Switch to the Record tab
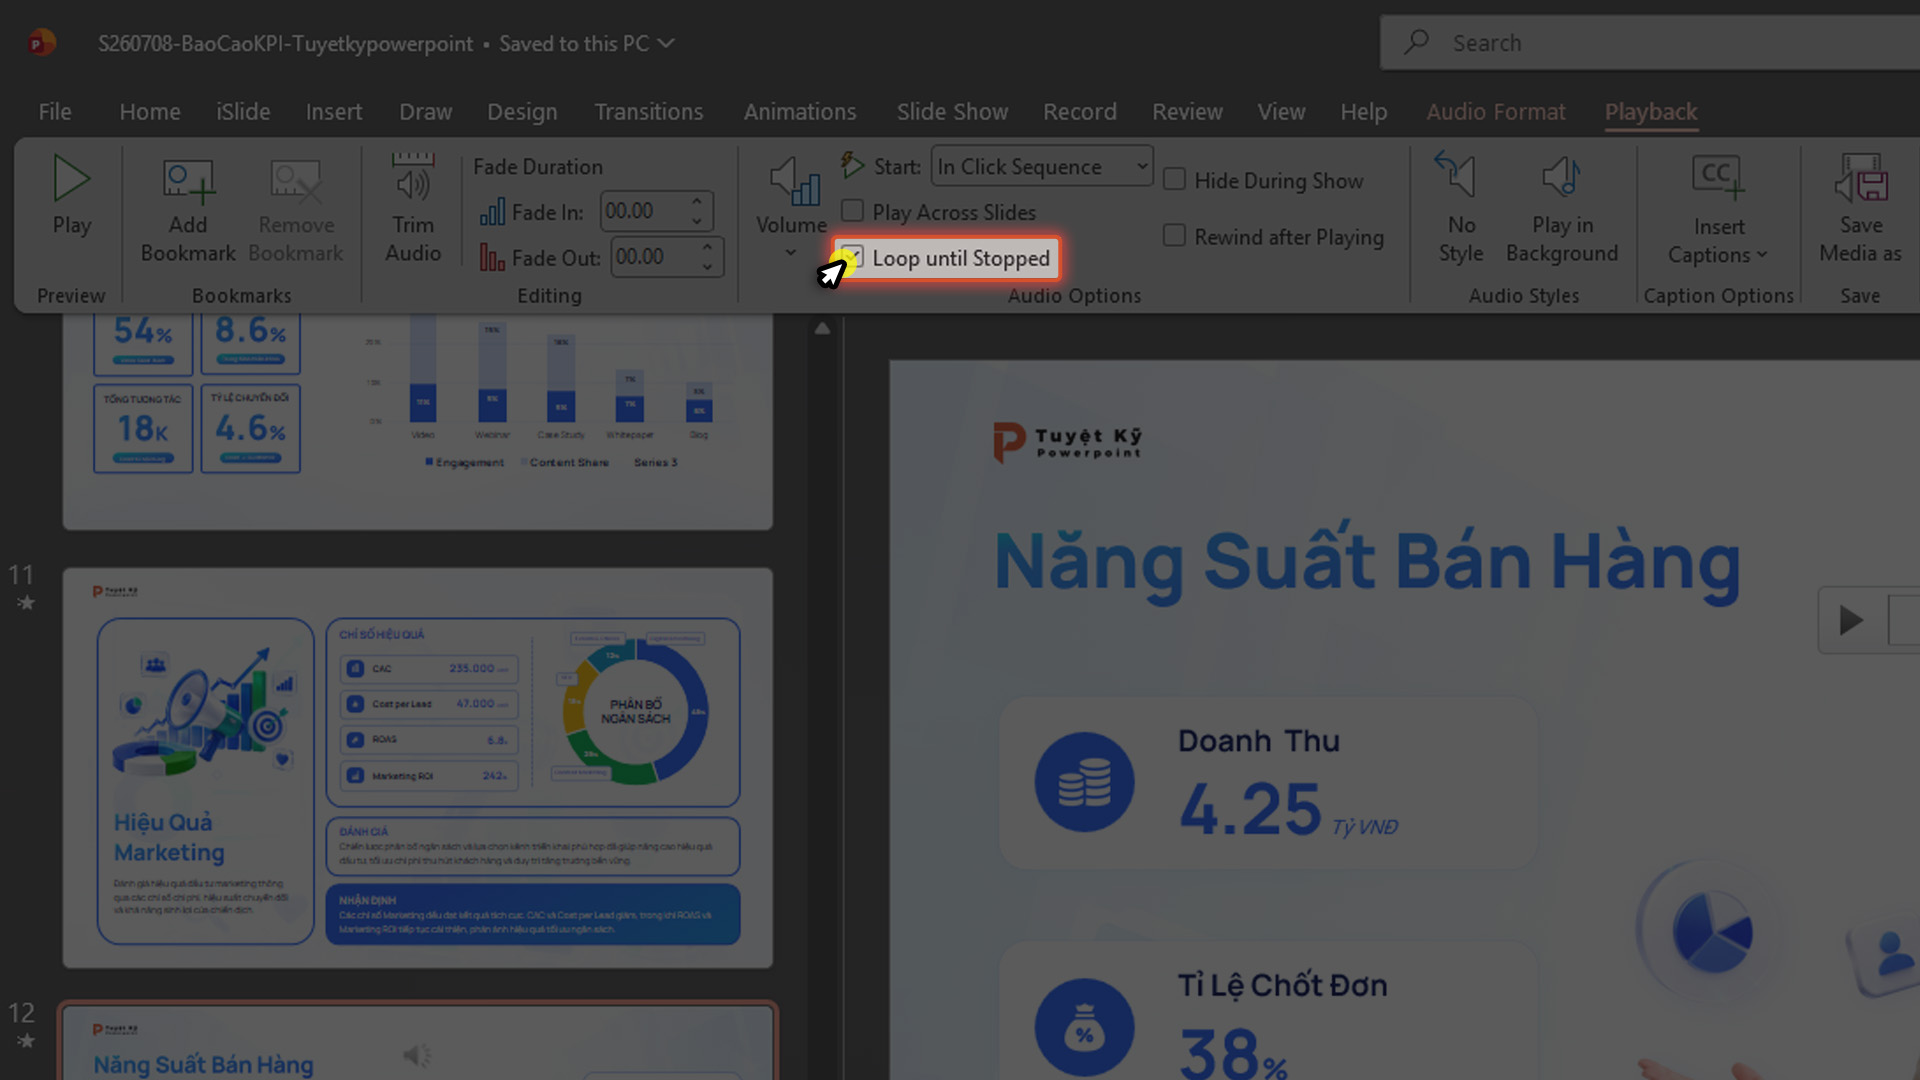Image resolution: width=1920 pixels, height=1080 pixels. [x=1080, y=111]
